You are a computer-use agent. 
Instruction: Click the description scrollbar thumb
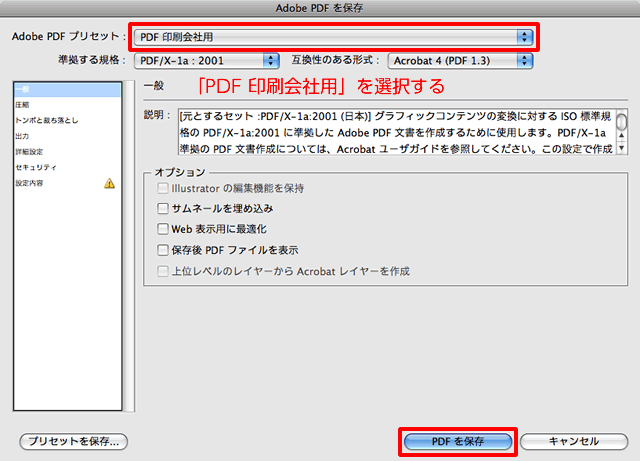[622, 121]
